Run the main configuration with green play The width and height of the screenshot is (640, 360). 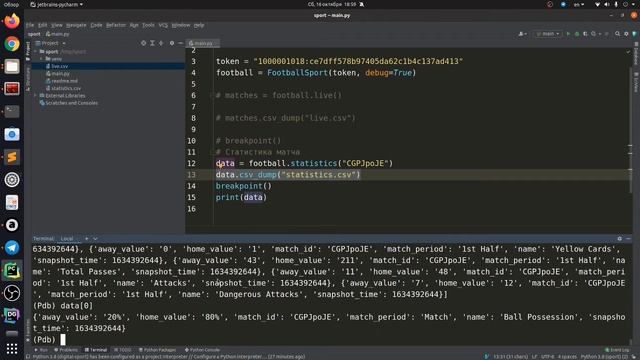click(x=568, y=34)
